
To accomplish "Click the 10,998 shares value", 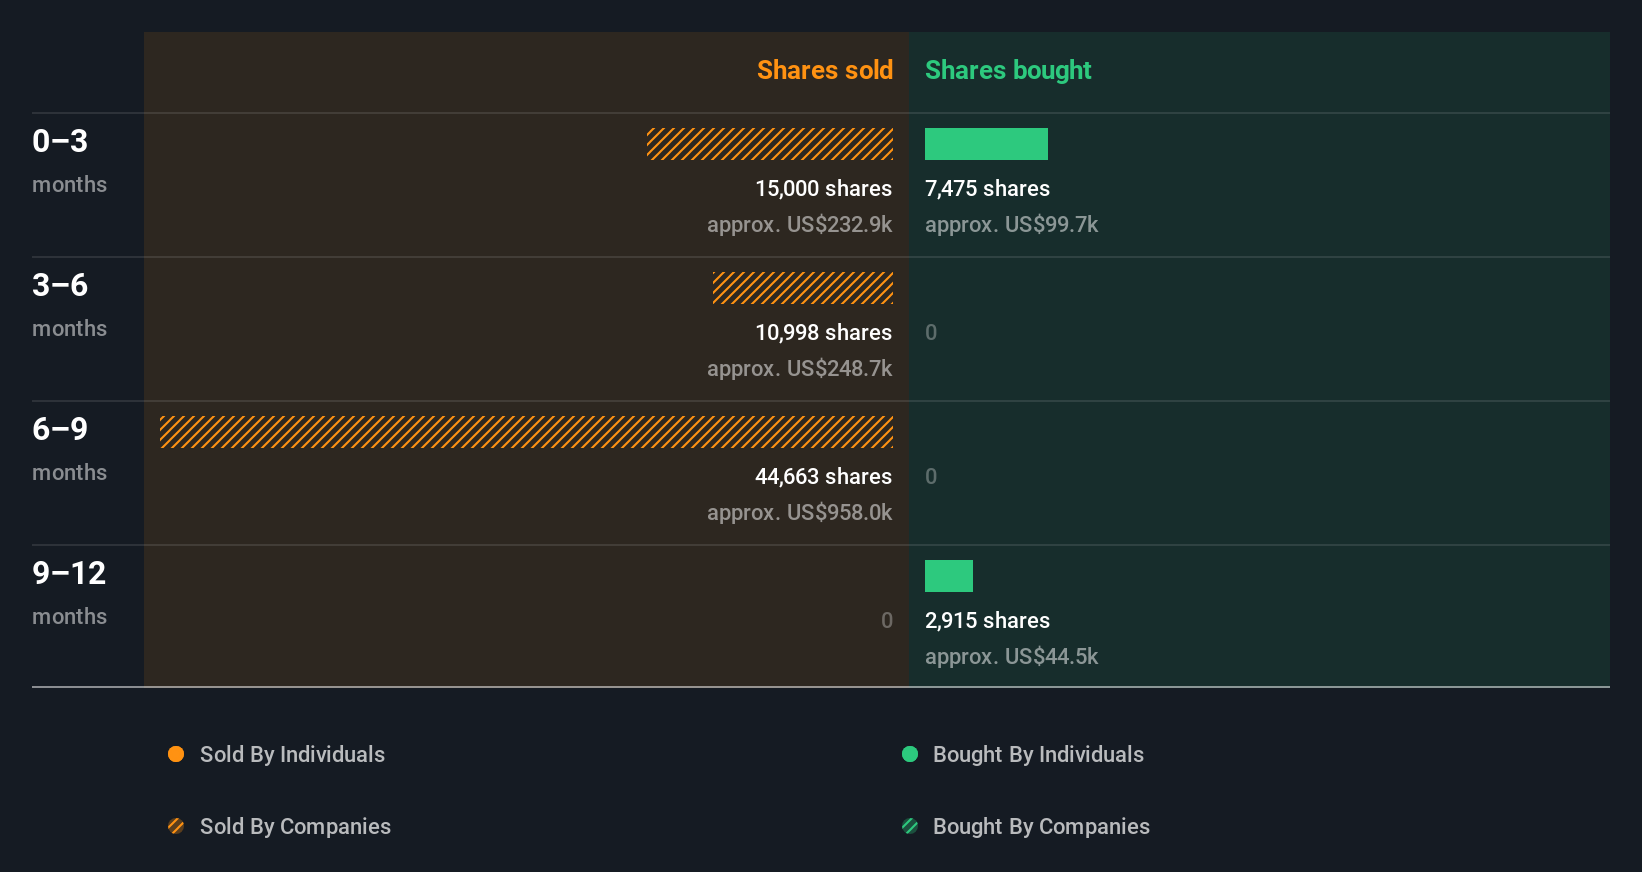I will 823,333.
